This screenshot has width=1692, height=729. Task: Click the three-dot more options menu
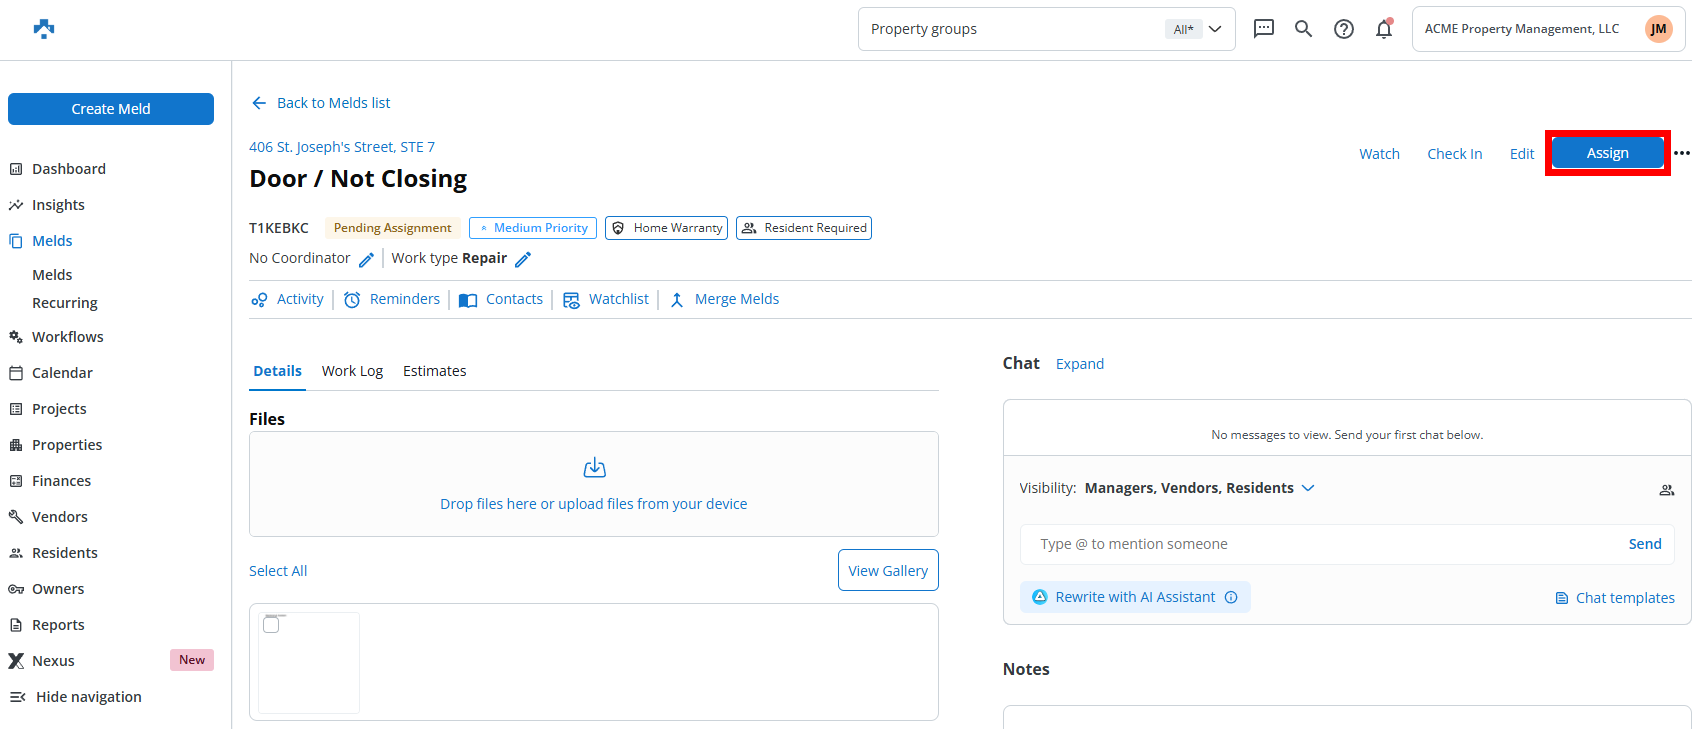[x=1682, y=153]
